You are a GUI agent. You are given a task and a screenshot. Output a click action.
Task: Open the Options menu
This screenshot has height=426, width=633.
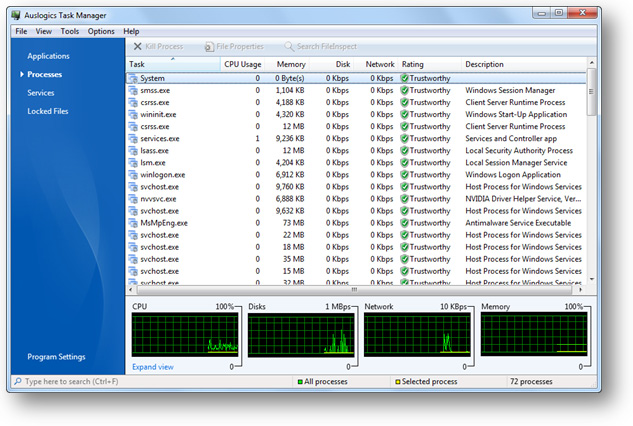pyautogui.click(x=101, y=31)
